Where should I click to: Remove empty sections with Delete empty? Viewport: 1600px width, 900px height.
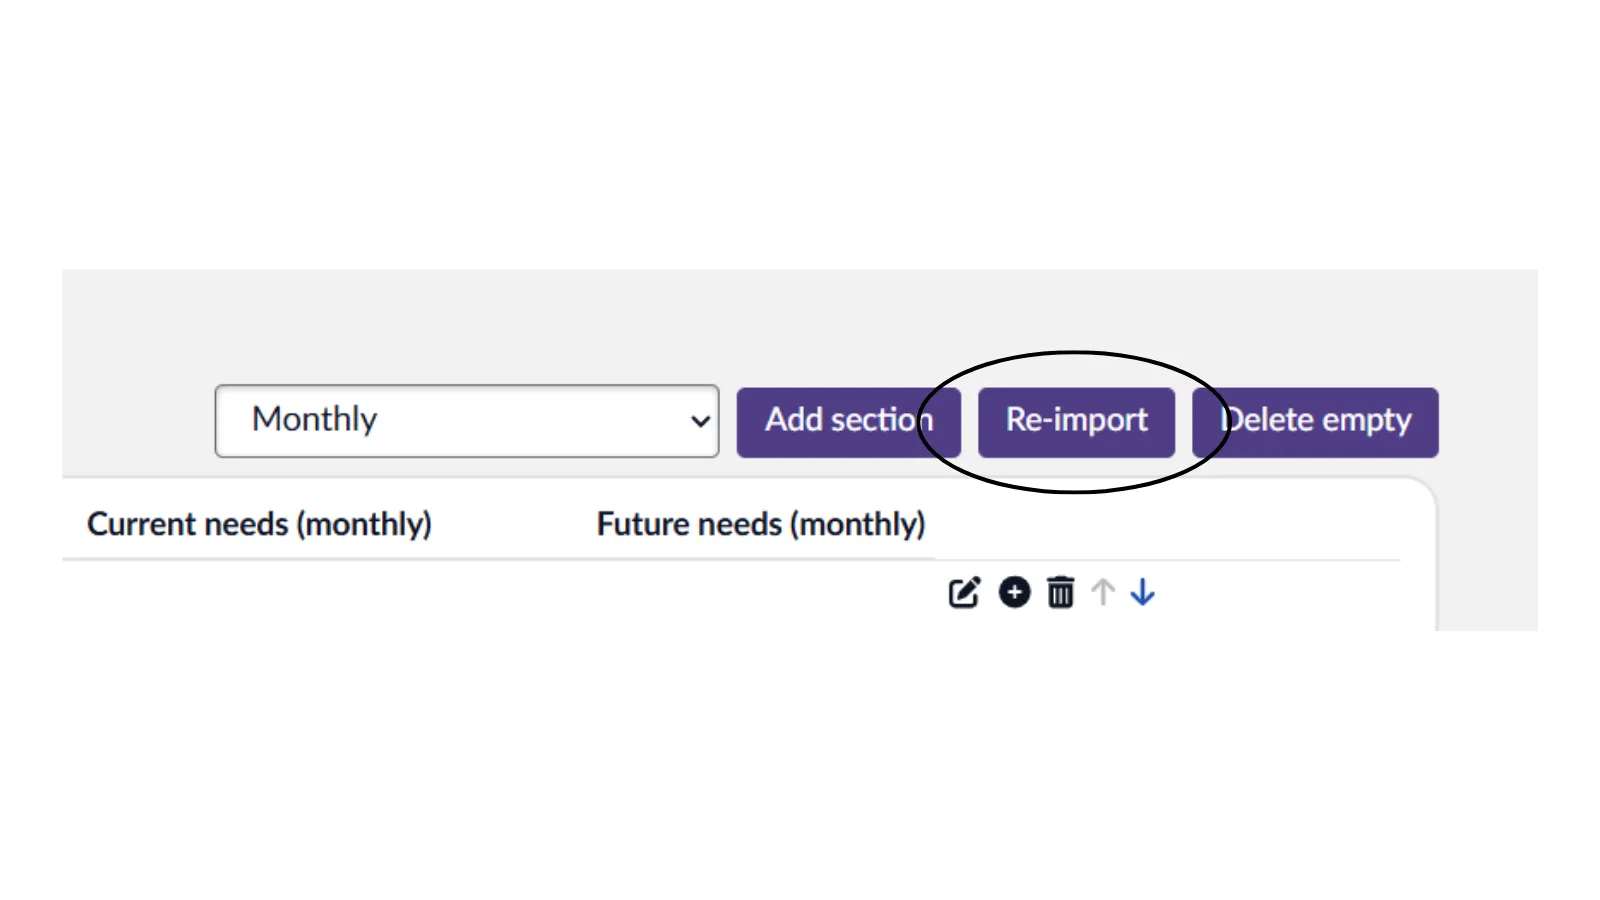1315,422
